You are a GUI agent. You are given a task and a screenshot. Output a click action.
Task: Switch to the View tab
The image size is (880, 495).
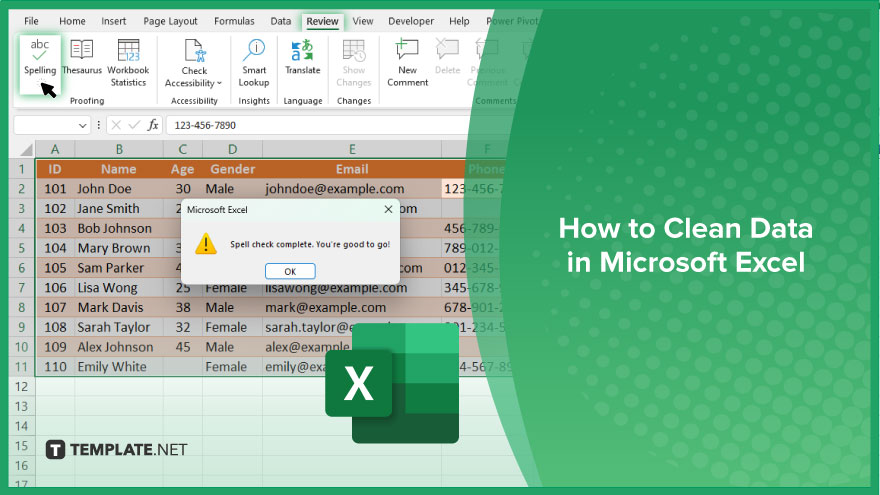pyautogui.click(x=363, y=21)
